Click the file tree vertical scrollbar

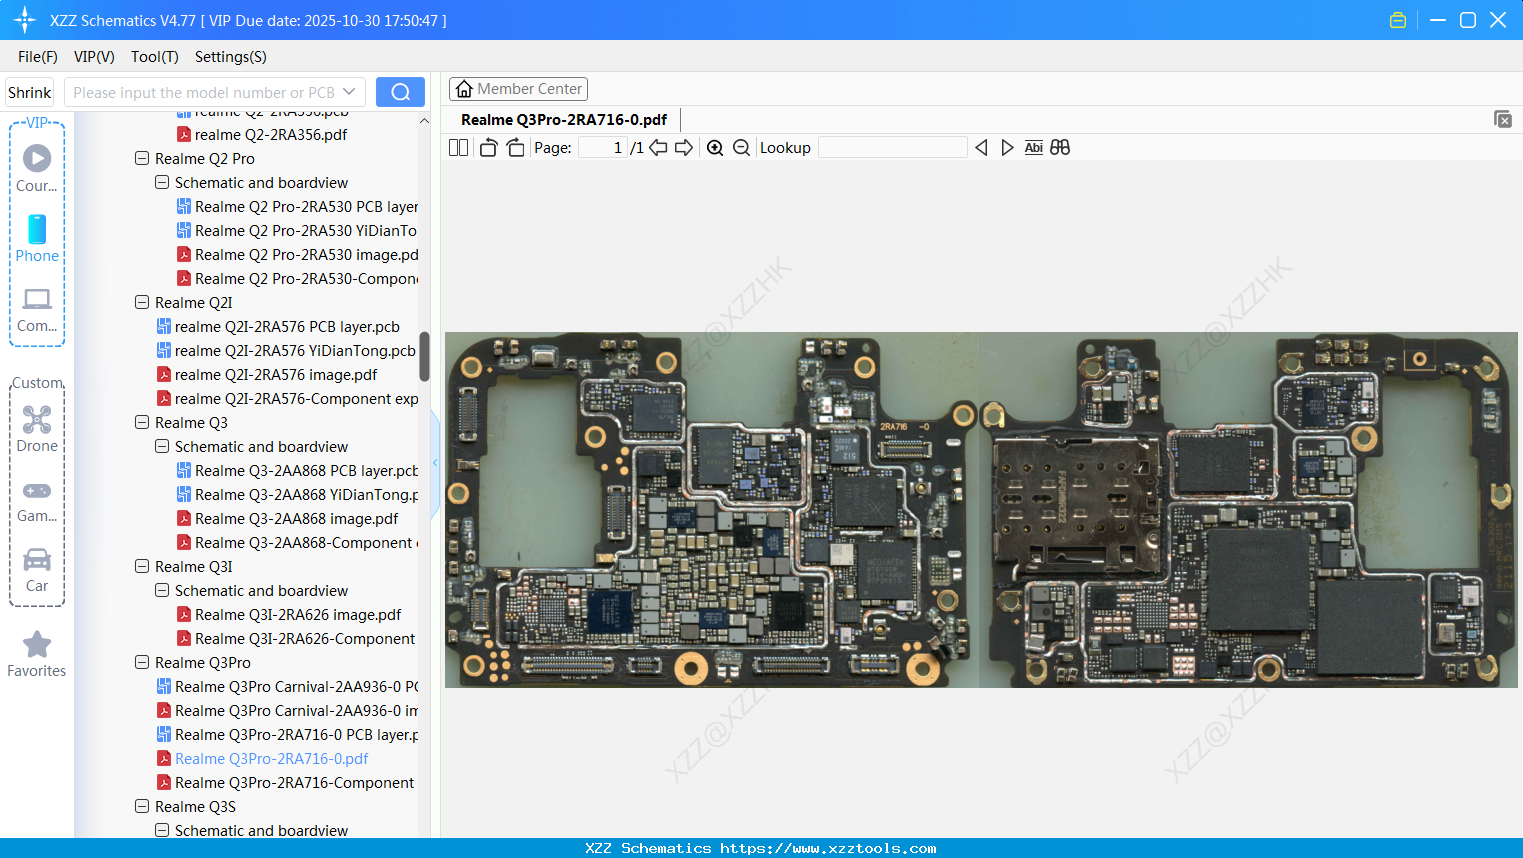click(424, 357)
